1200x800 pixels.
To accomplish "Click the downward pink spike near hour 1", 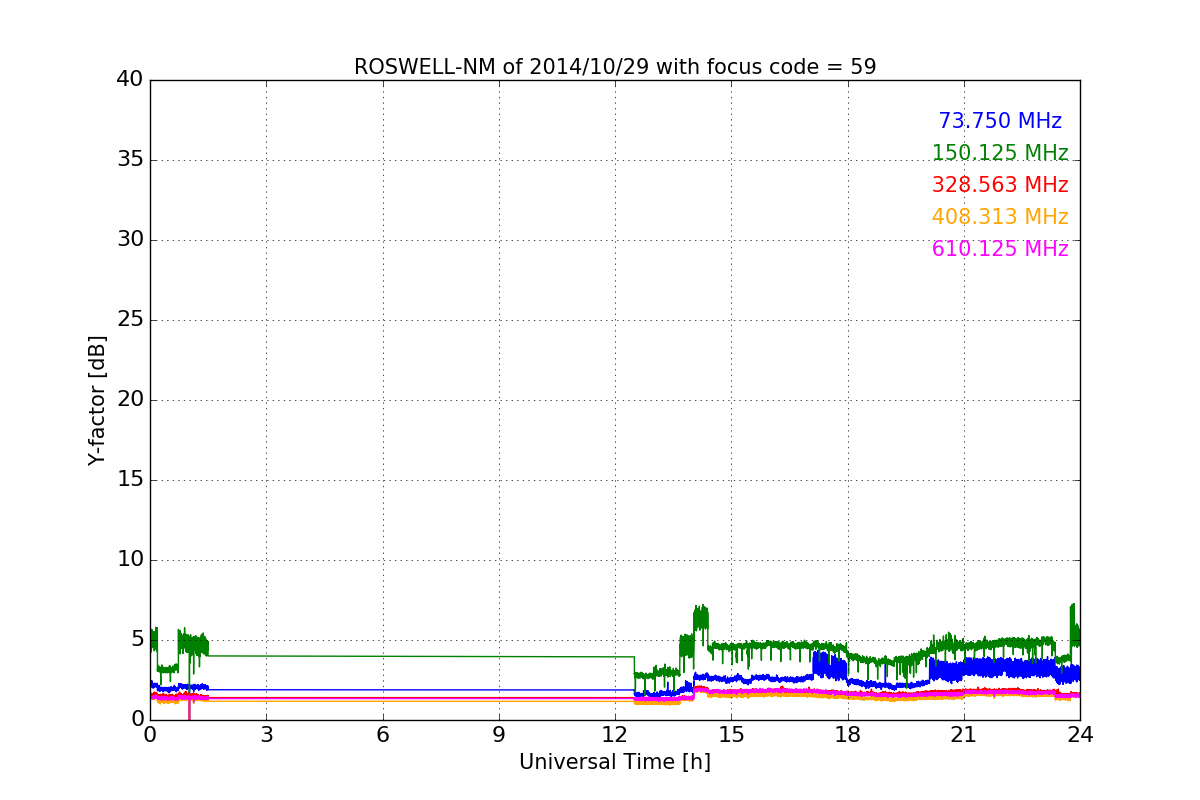I will click(189, 706).
